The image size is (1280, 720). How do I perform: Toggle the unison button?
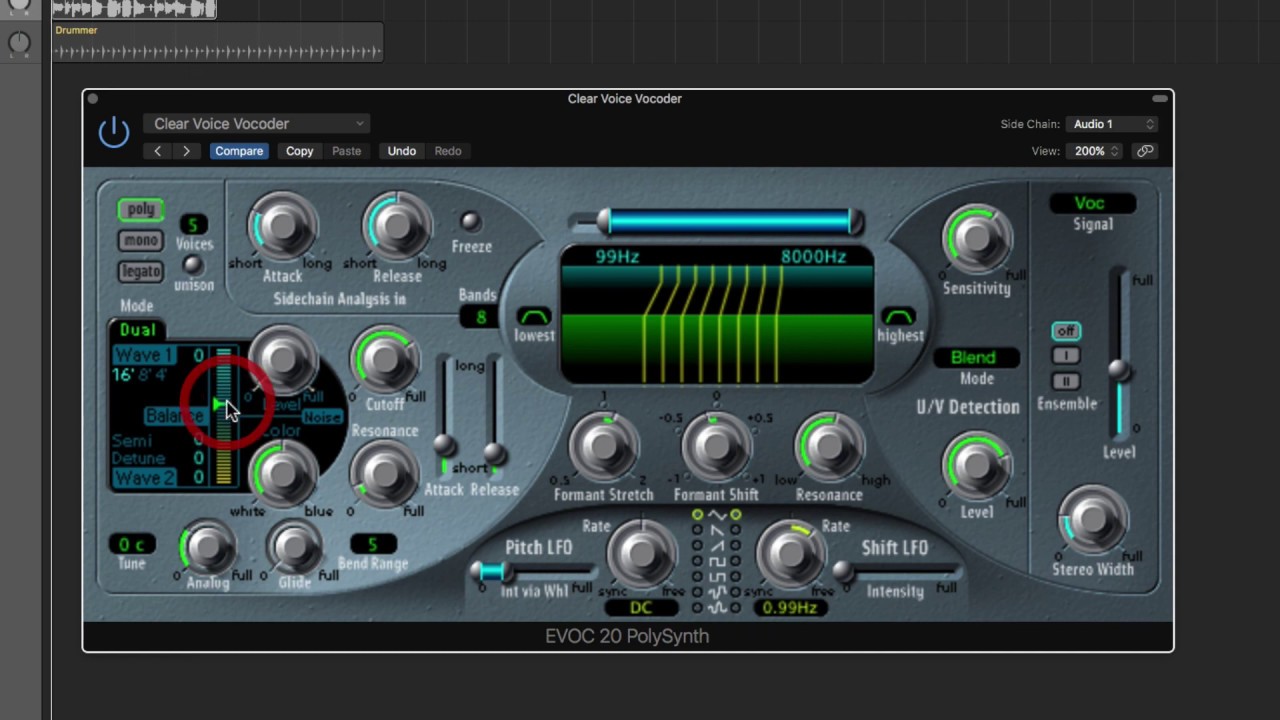tap(191, 265)
